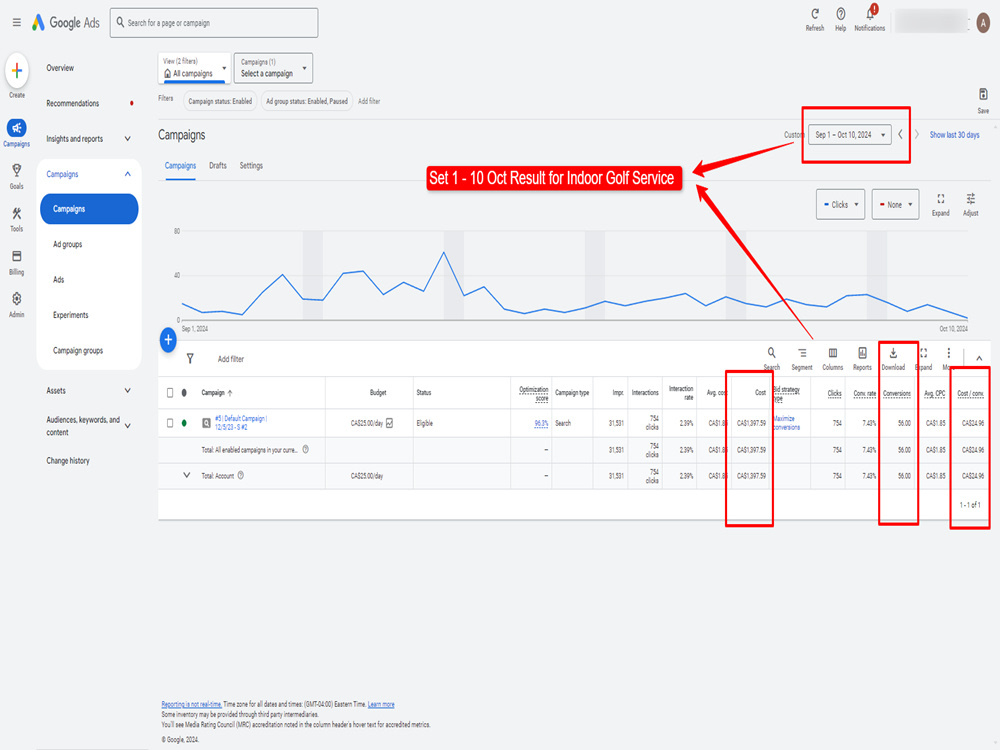Open the Columns tool
This screenshot has width=1000, height=750.
coord(832,353)
